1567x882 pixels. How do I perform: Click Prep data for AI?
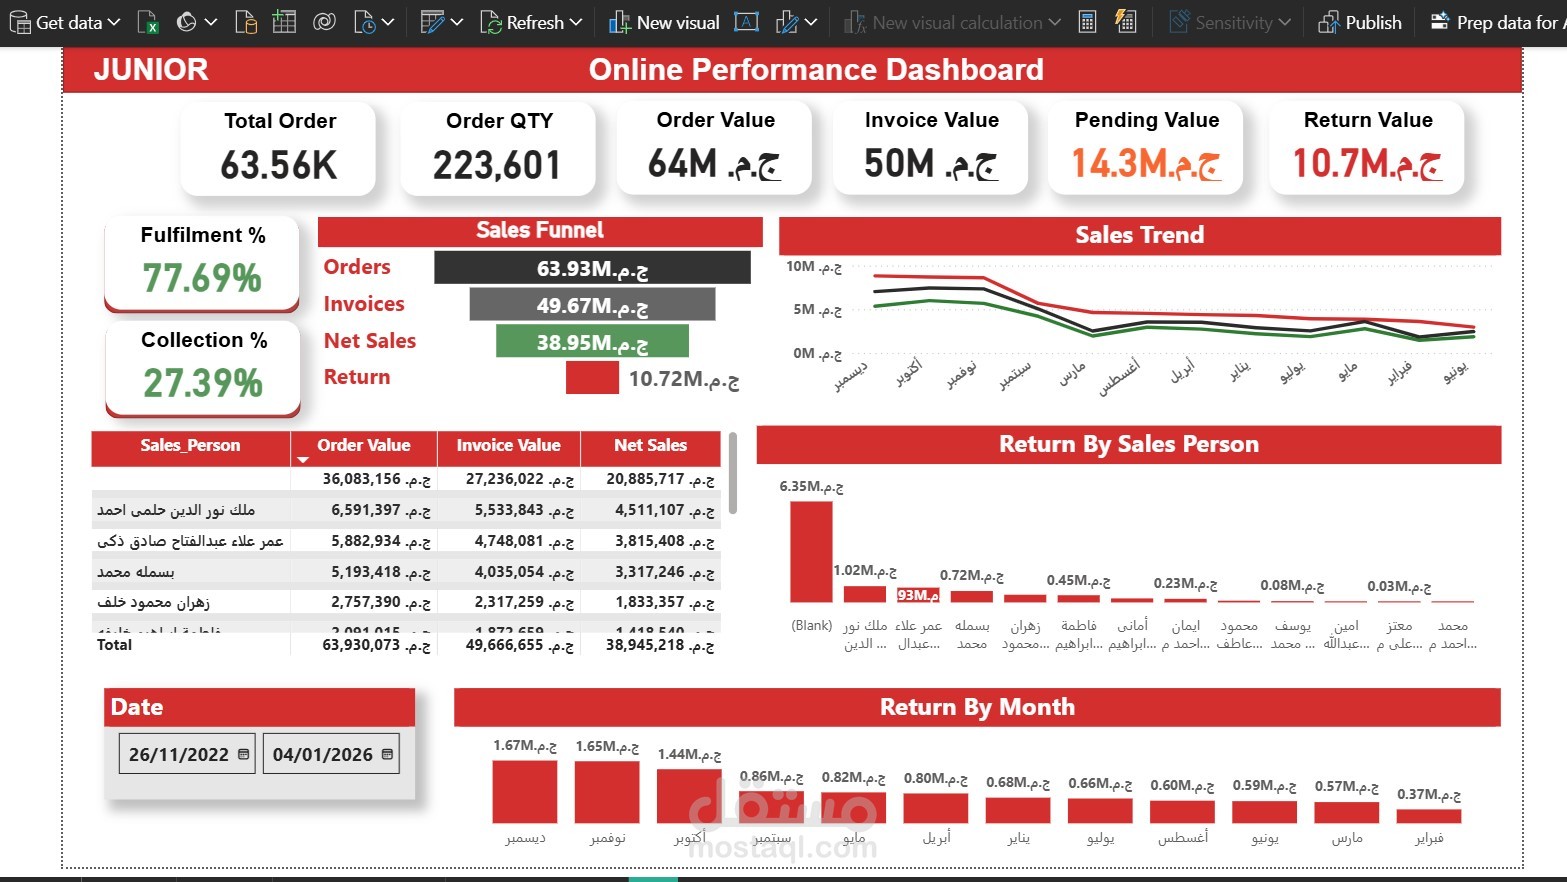click(x=1497, y=22)
